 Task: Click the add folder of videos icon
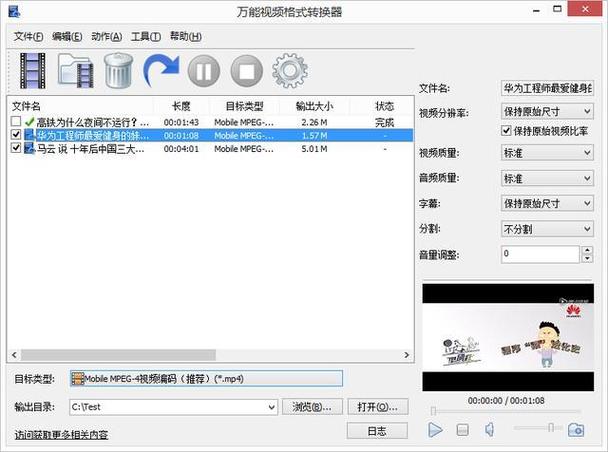click(76, 71)
